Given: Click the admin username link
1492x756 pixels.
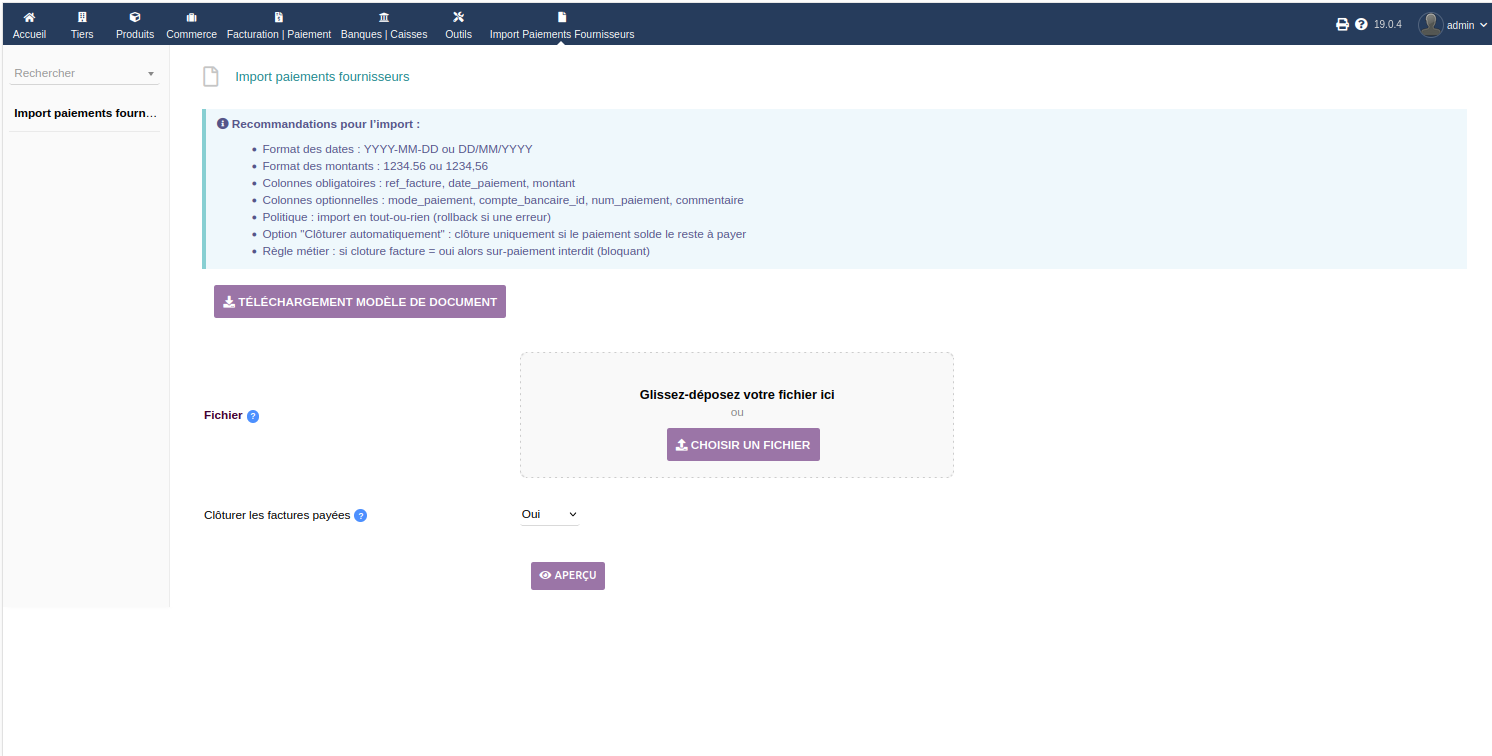Looking at the screenshot, I should coord(1460,25).
